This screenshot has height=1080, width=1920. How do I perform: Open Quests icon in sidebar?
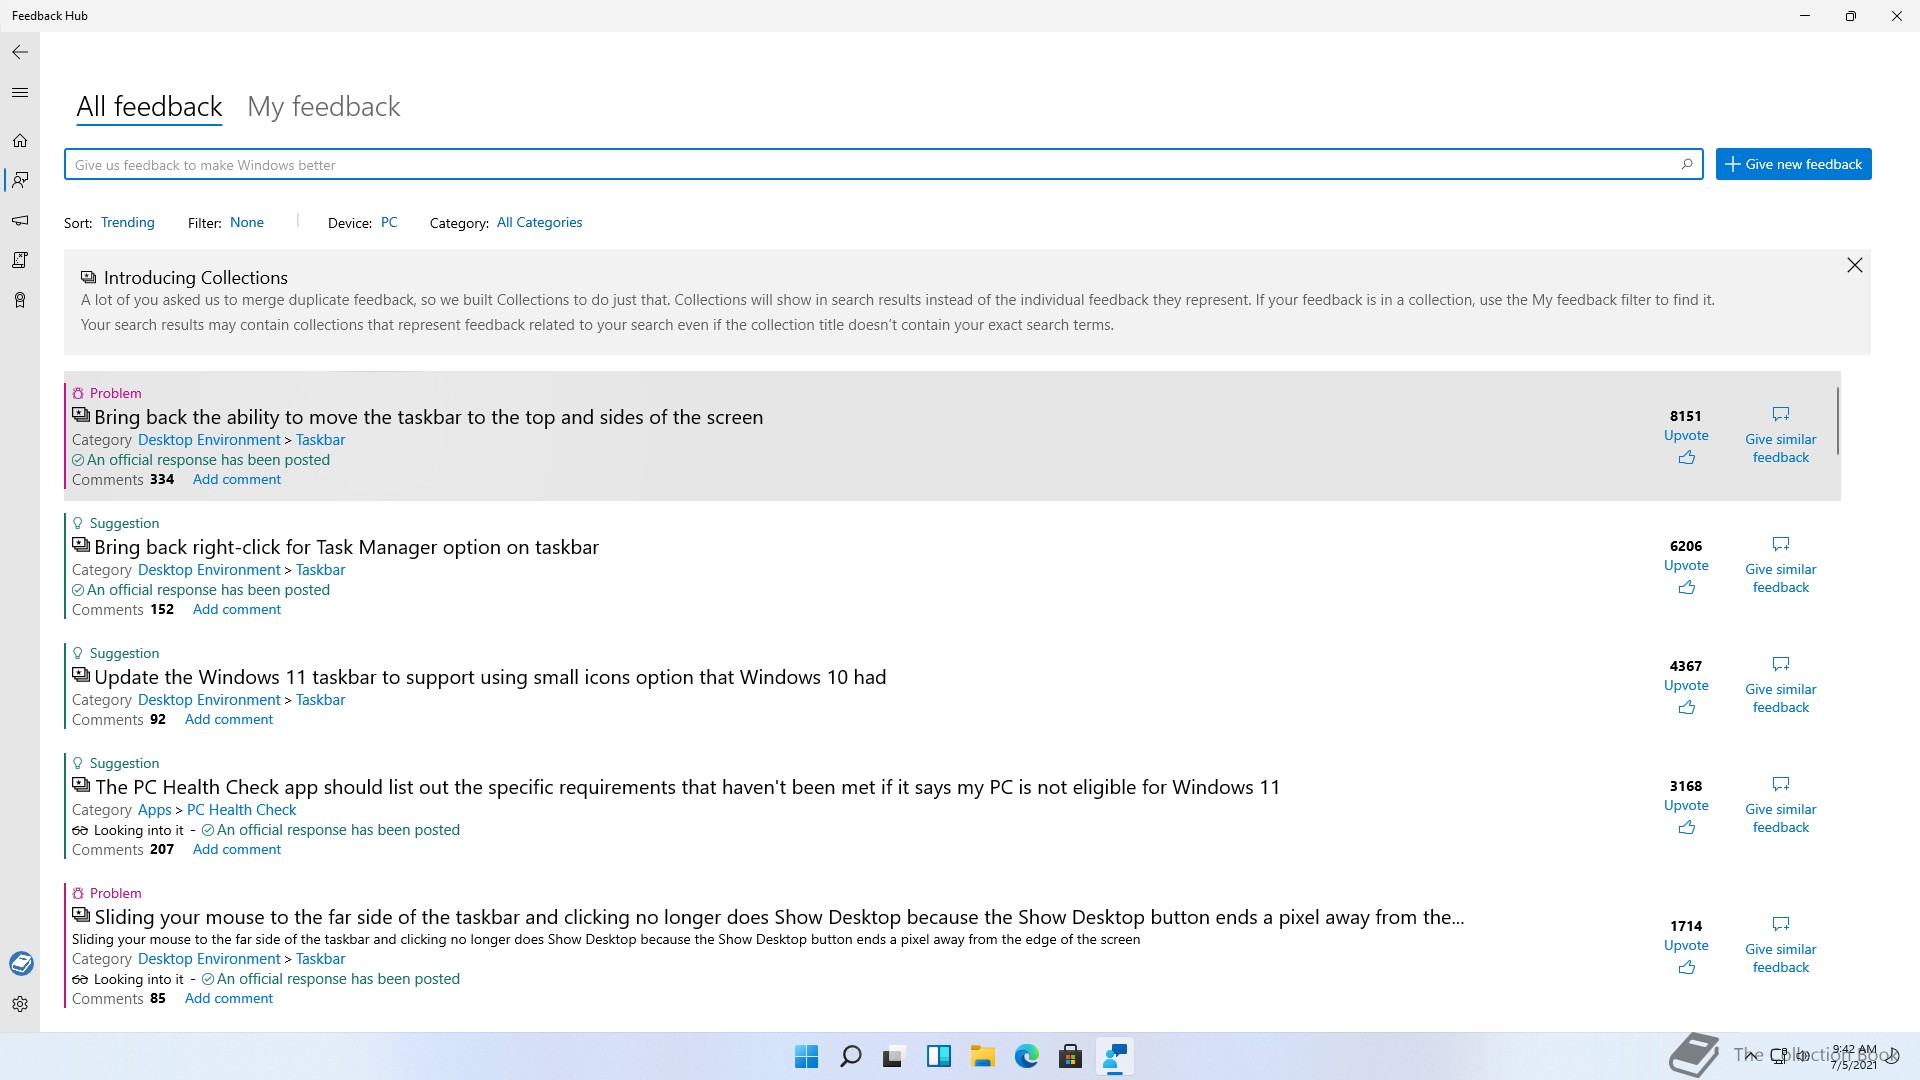click(x=20, y=260)
